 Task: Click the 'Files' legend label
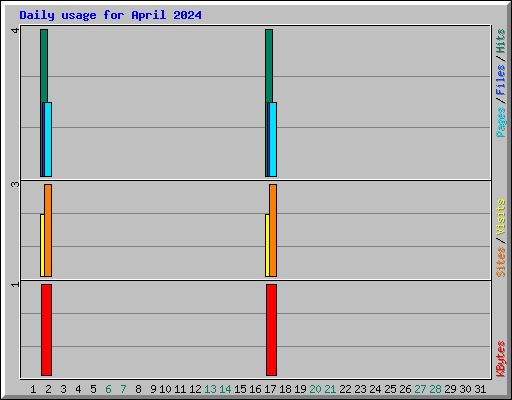click(500, 80)
